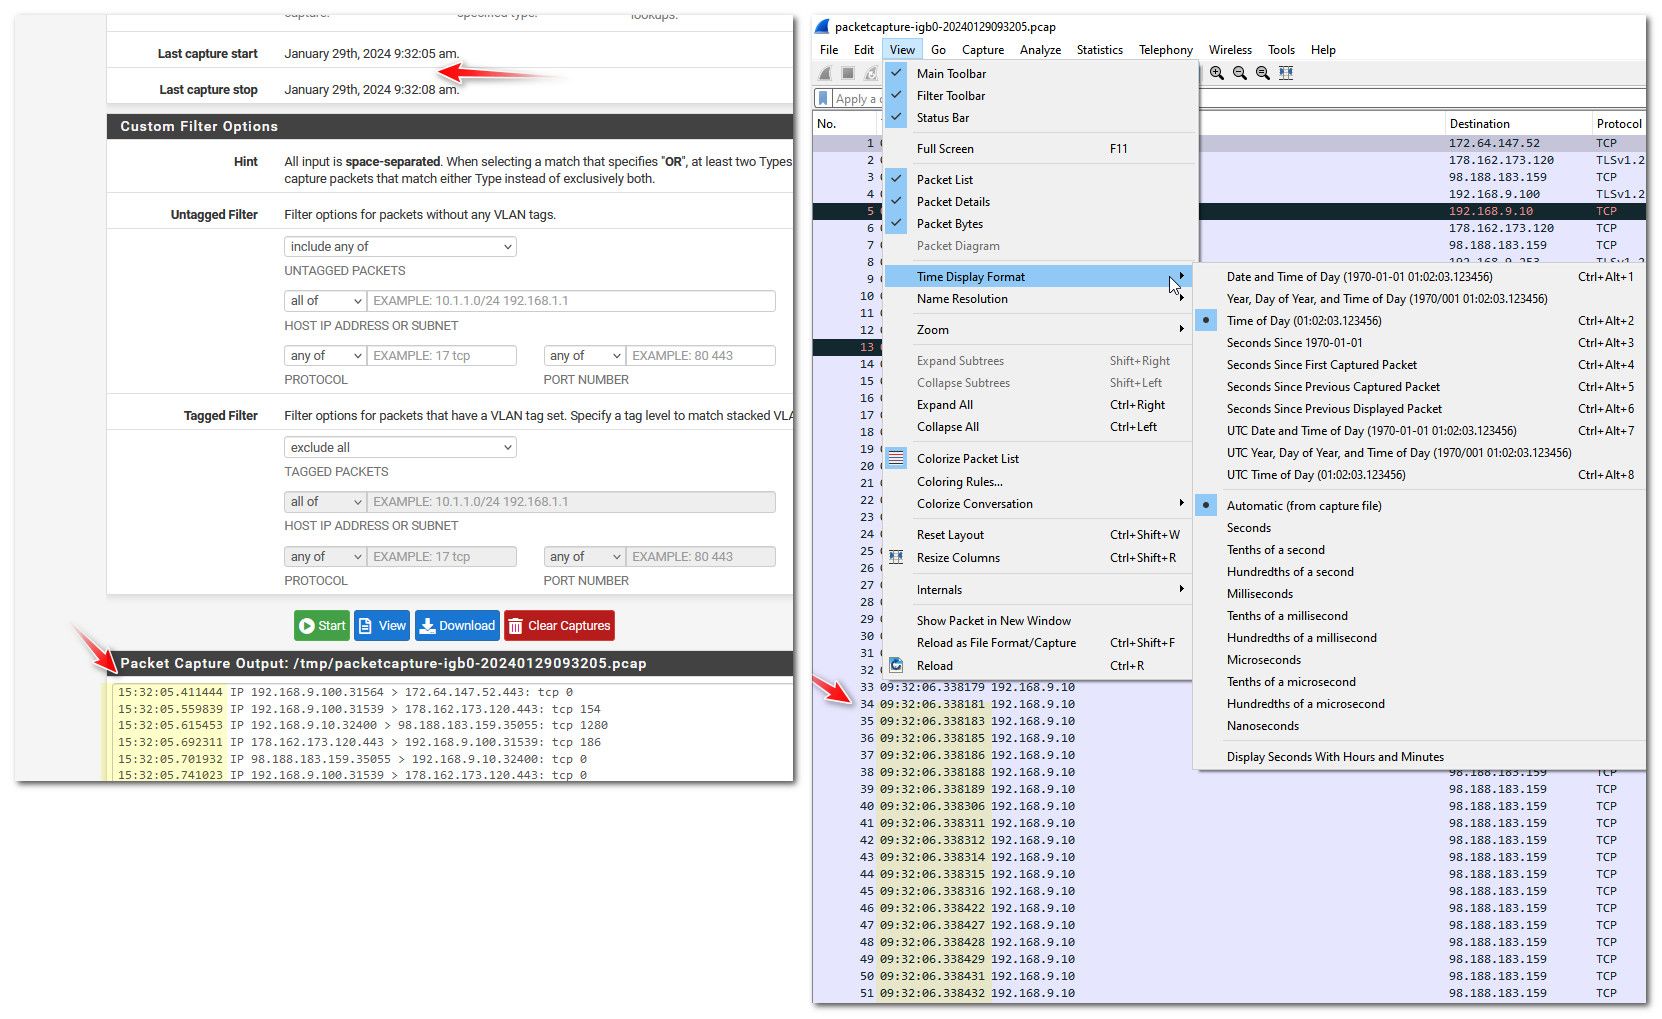Click the No. column header
The image size is (1662, 1019).
tap(846, 124)
